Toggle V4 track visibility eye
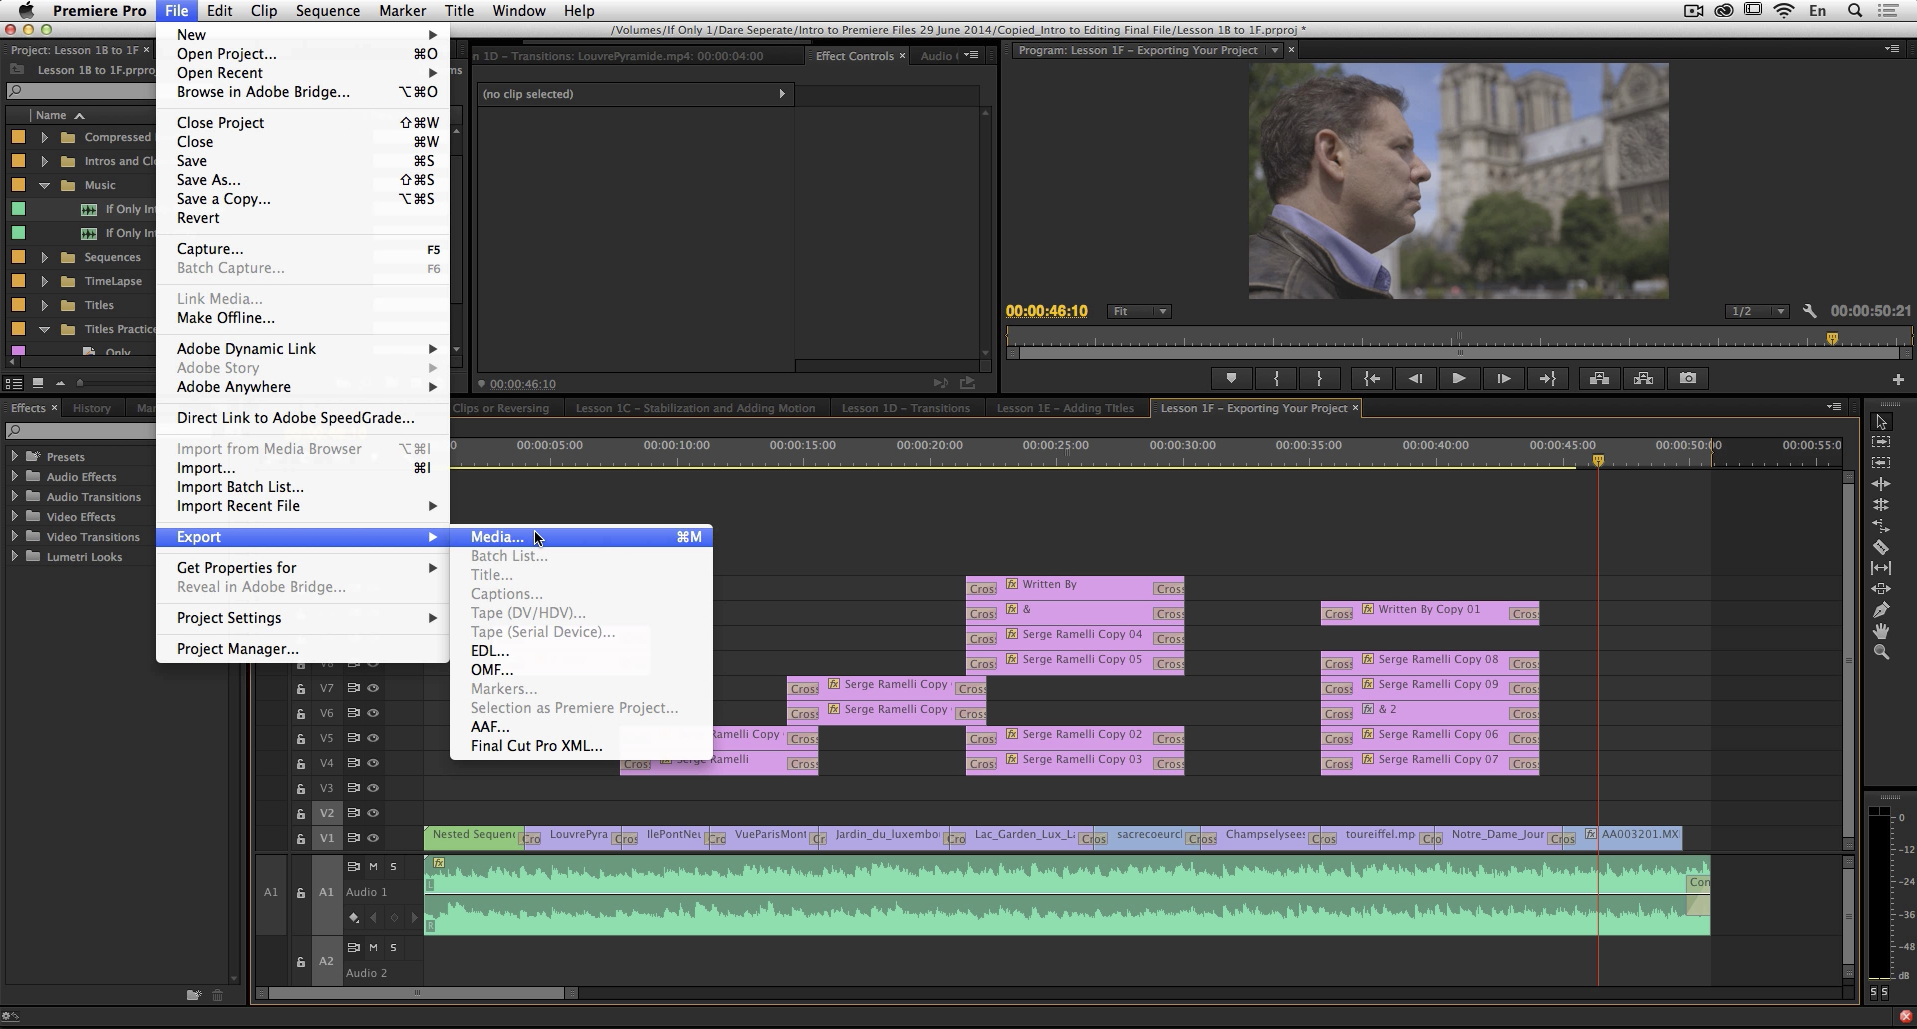 point(373,763)
